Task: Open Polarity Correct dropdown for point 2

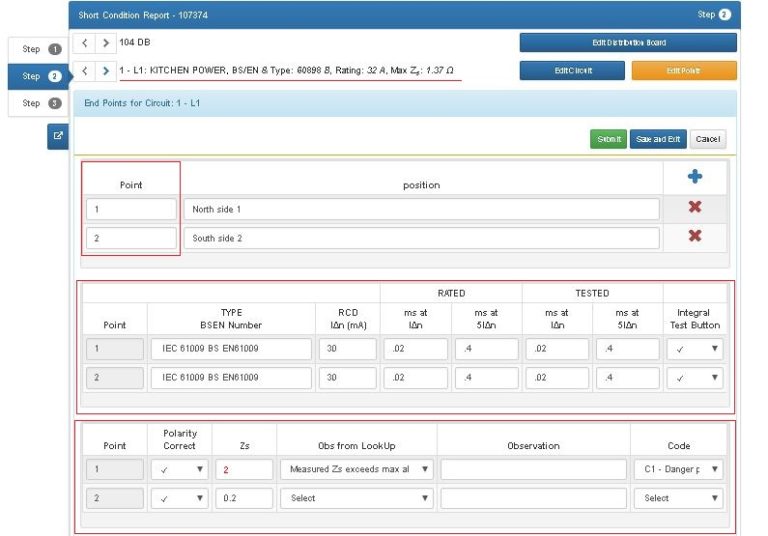Action: coord(178,498)
